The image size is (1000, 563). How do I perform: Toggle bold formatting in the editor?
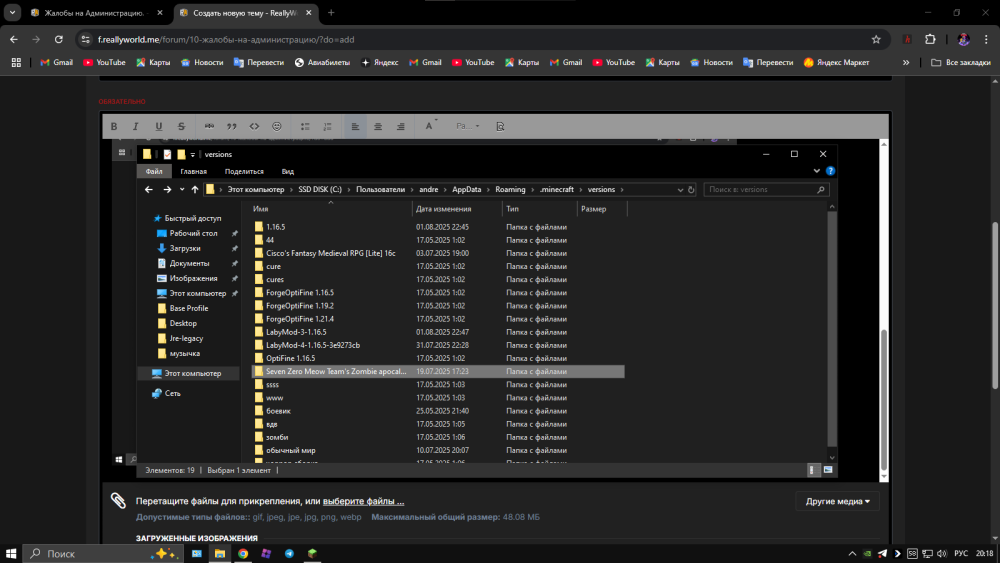[114, 126]
